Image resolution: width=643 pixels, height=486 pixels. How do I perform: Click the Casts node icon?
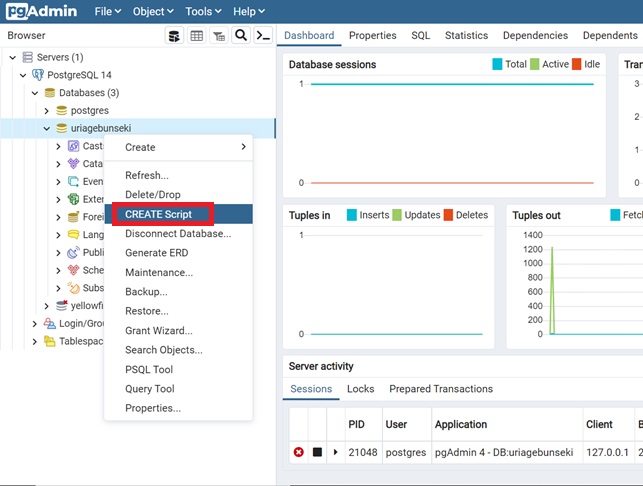(x=73, y=146)
